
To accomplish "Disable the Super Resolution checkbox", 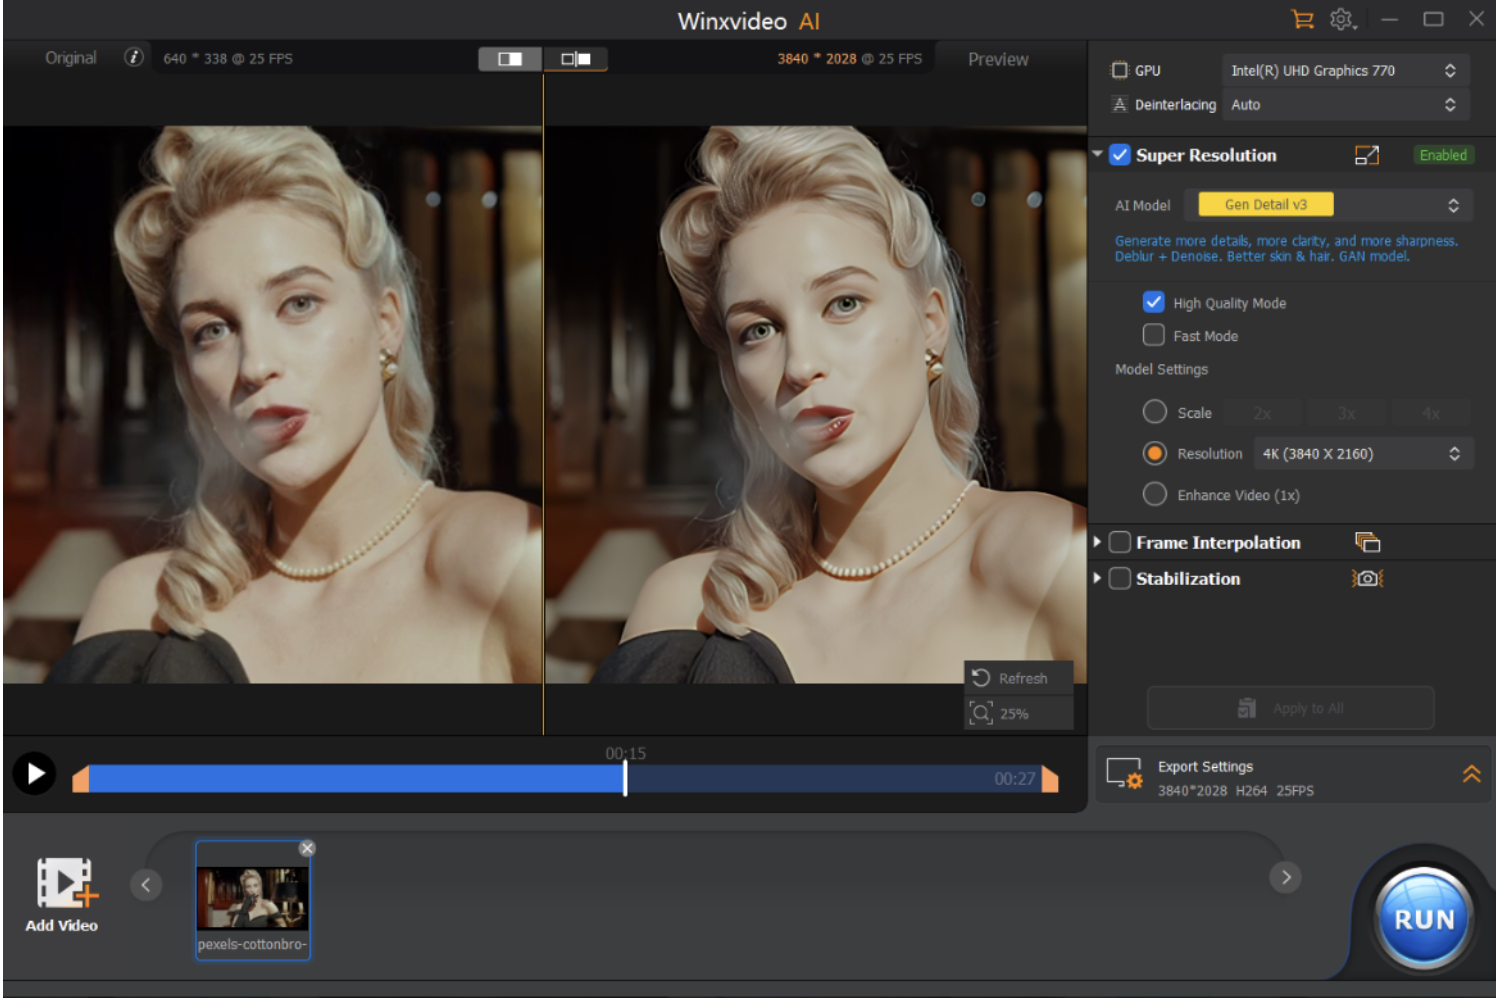I will tap(1120, 155).
